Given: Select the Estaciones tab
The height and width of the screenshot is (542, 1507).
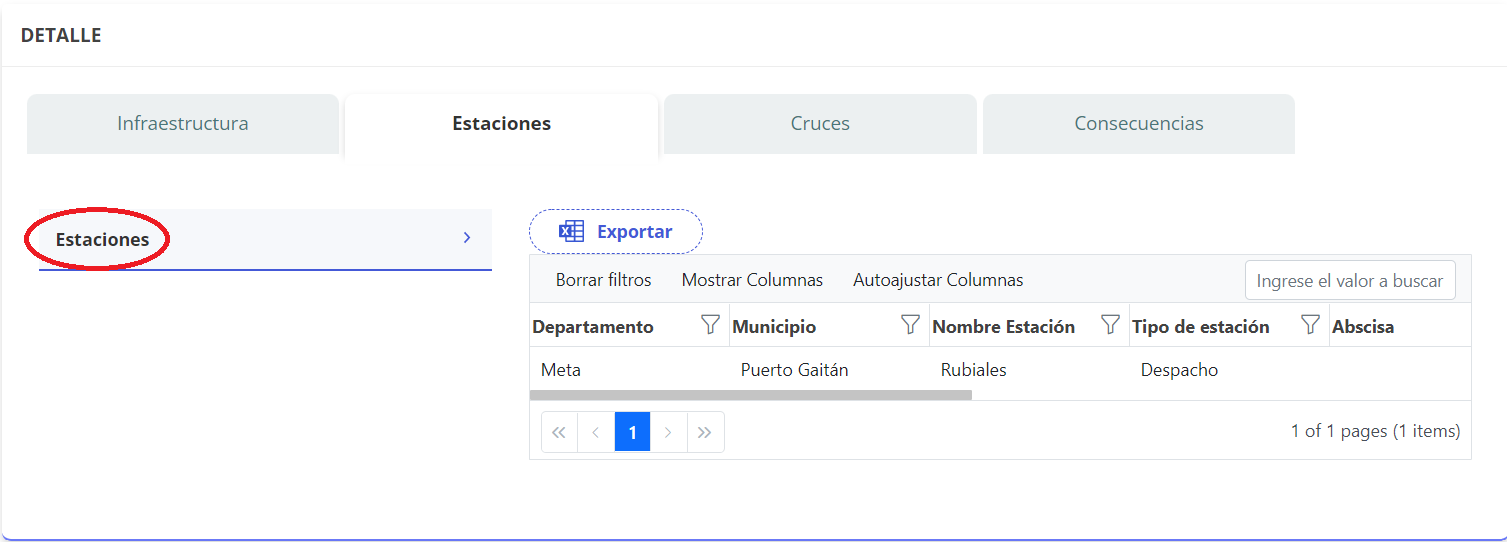Looking at the screenshot, I should click(x=501, y=124).
